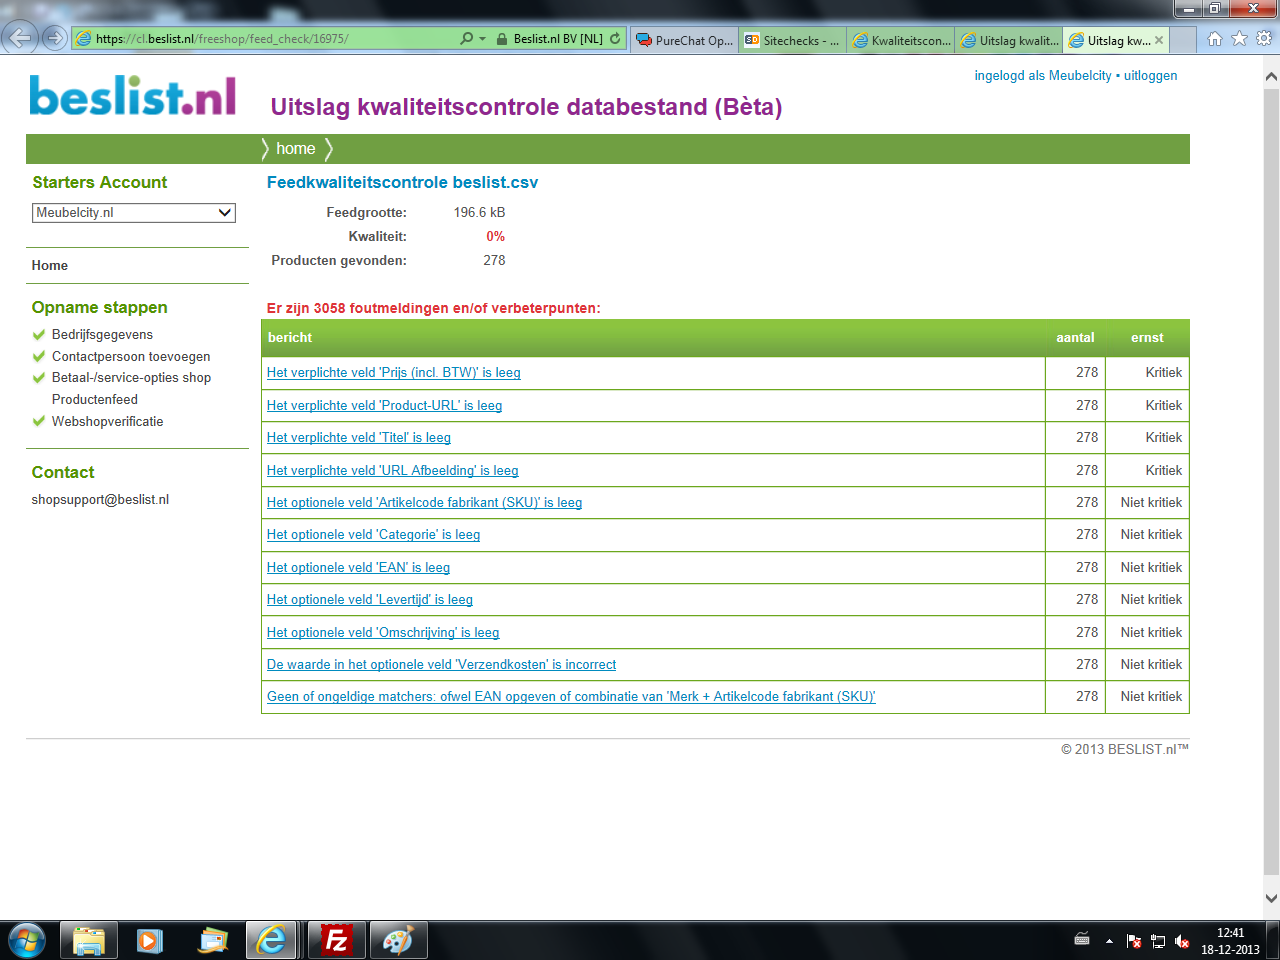
Task: Click the muted volume tray icon
Action: [x=1182, y=941]
